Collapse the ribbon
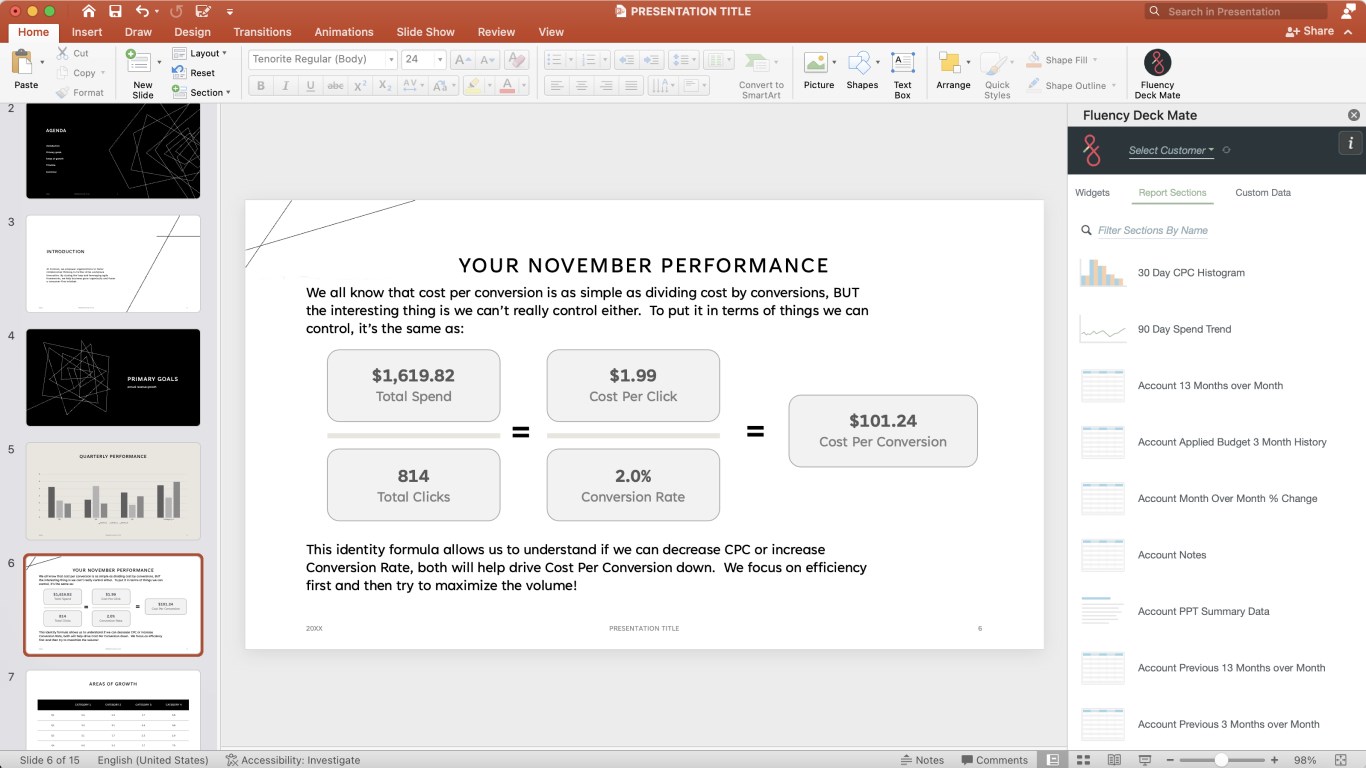The height and width of the screenshot is (768, 1366). pyautogui.click(x=1350, y=32)
